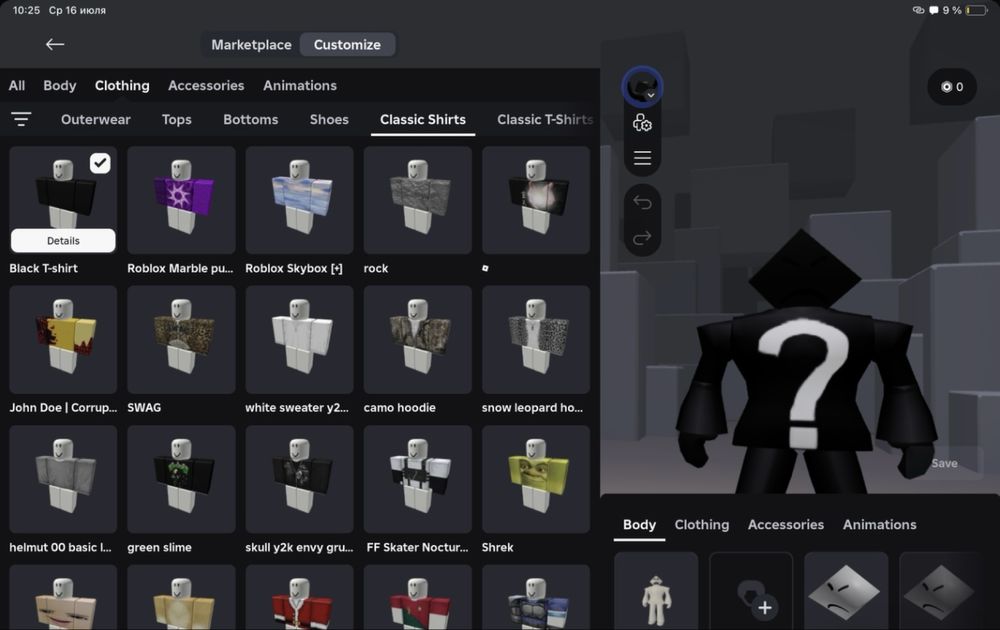Image resolution: width=1000 pixels, height=630 pixels.
Task: Open Animations tab in equipped panel
Action: click(x=879, y=524)
